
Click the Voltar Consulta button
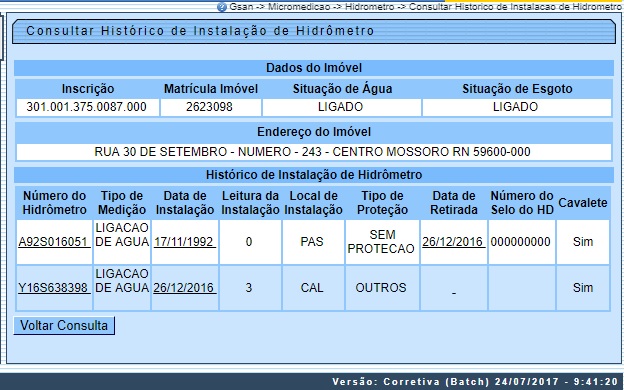pyautogui.click(x=64, y=326)
